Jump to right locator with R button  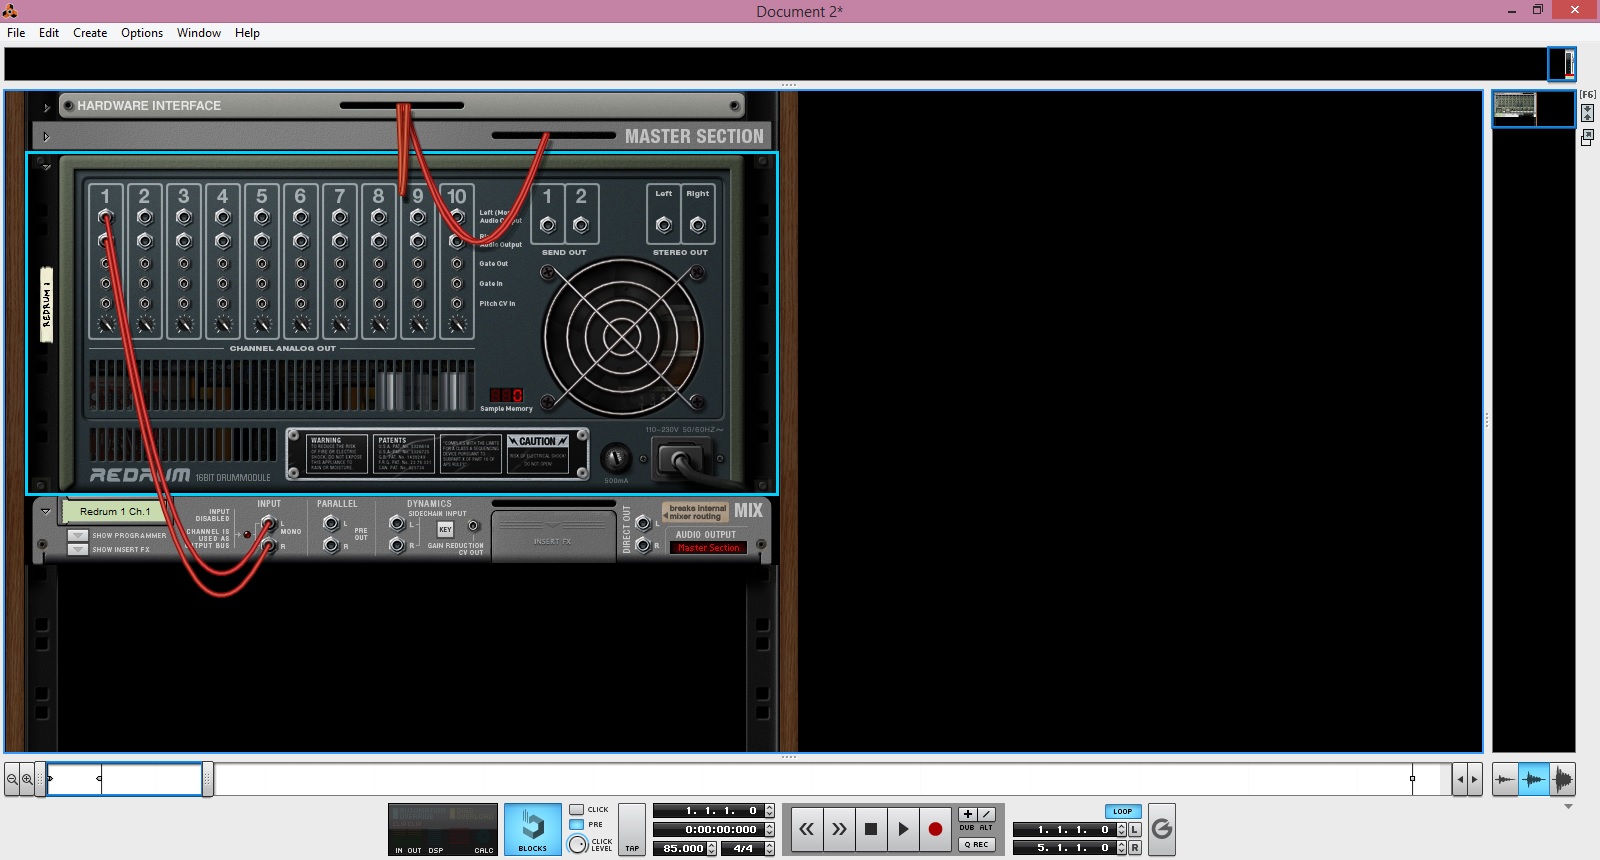coord(1135,848)
